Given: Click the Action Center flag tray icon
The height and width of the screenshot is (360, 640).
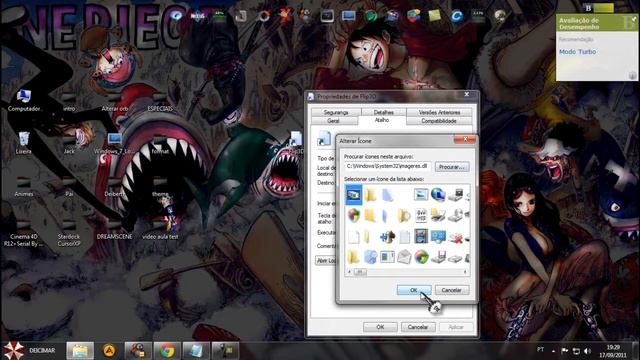Looking at the screenshot, I should click(x=564, y=351).
